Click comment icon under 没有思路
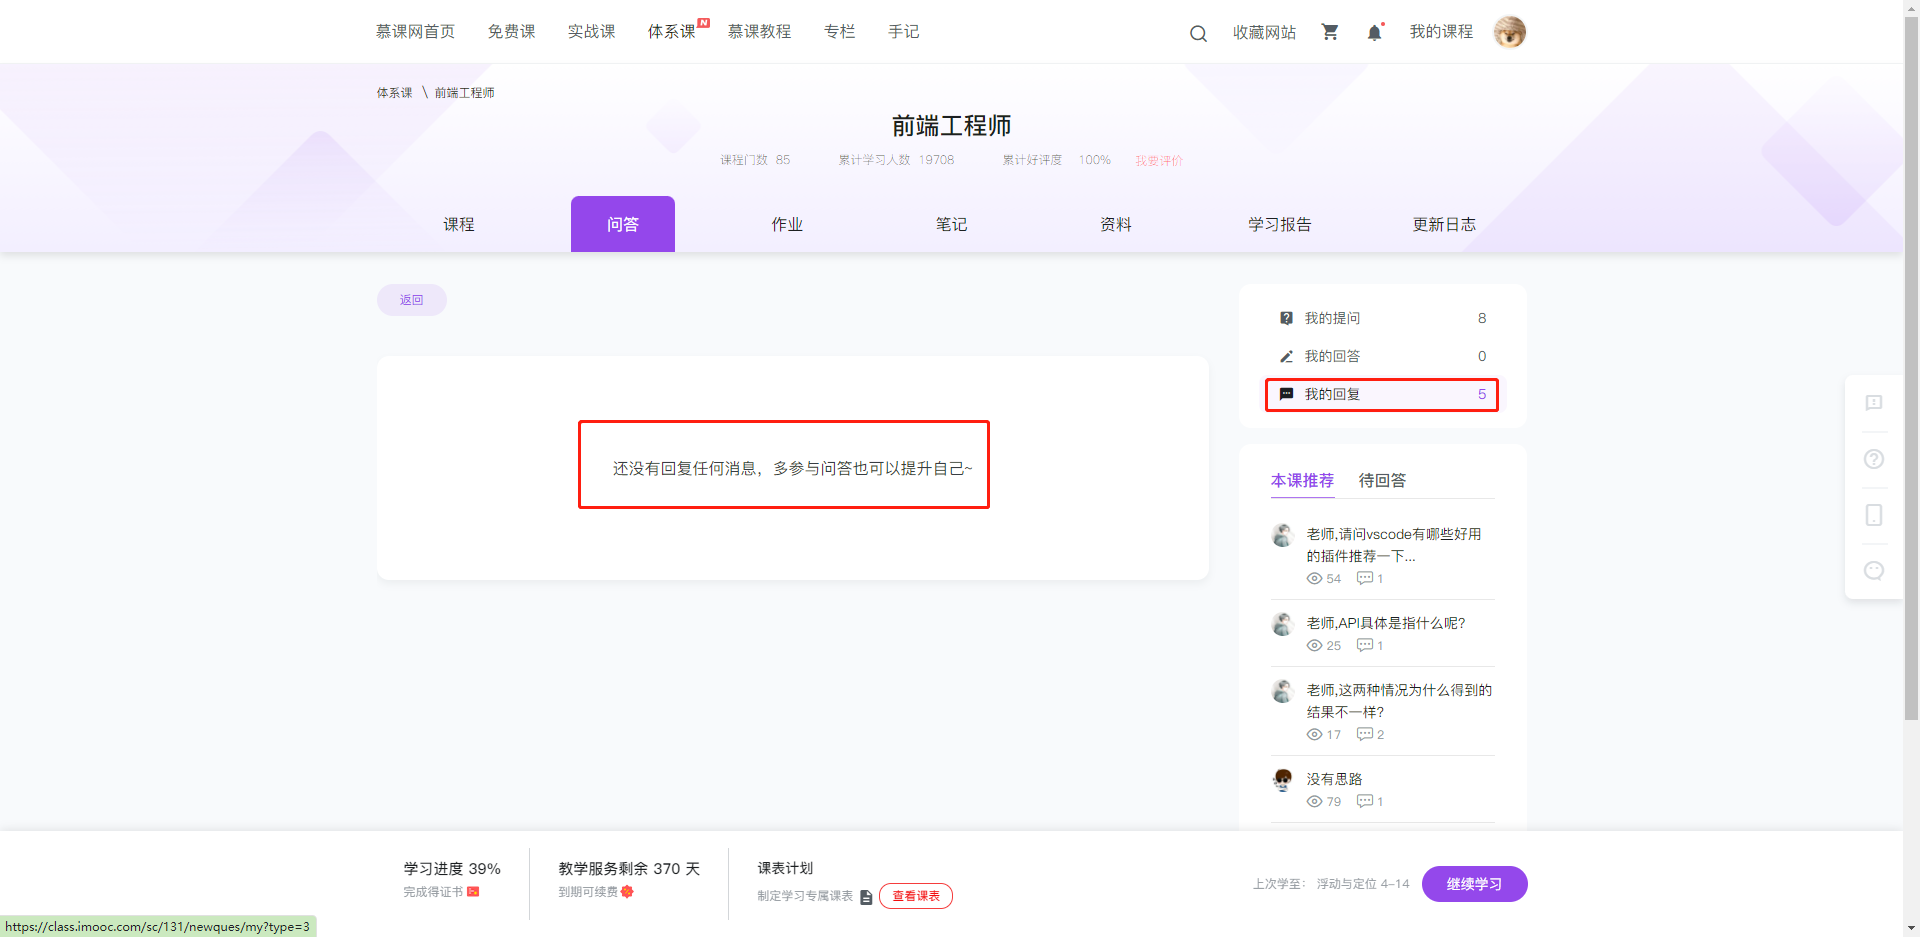The width and height of the screenshot is (1920, 937). coord(1365,801)
